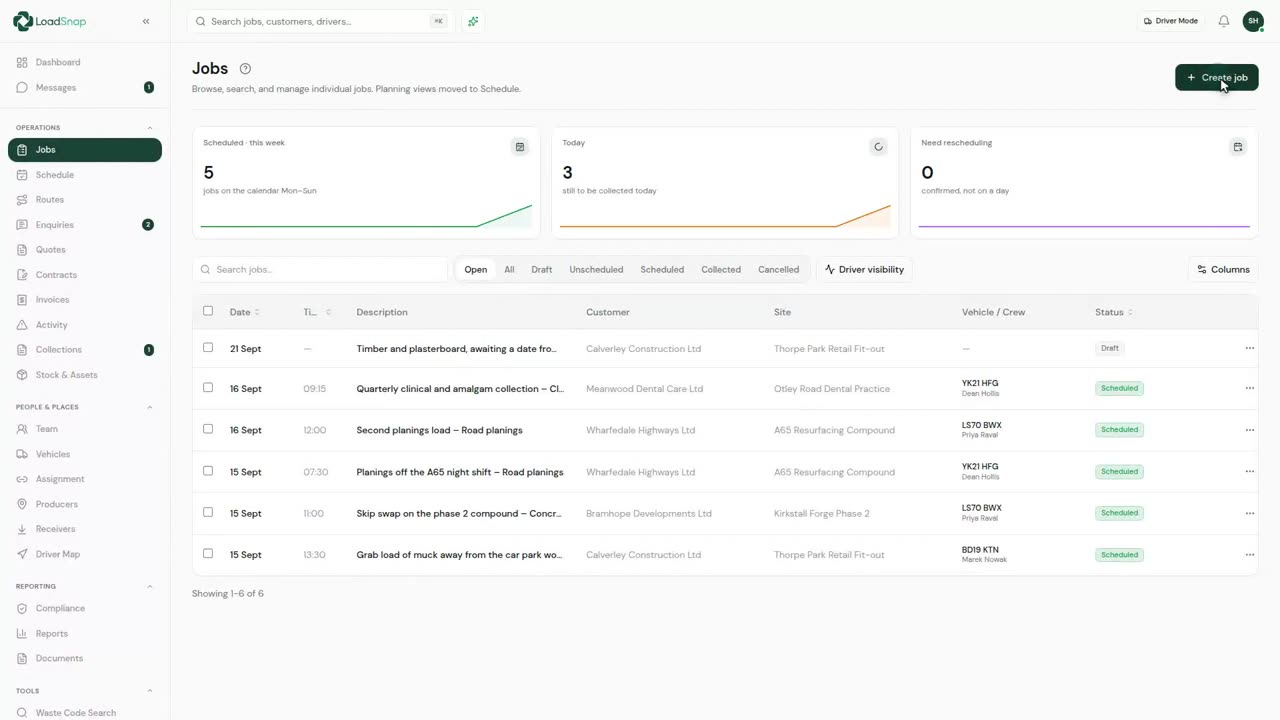The image size is (1280, 720).
Task: Click calendar icon on Need rescheduling card
Action: 1238,147
